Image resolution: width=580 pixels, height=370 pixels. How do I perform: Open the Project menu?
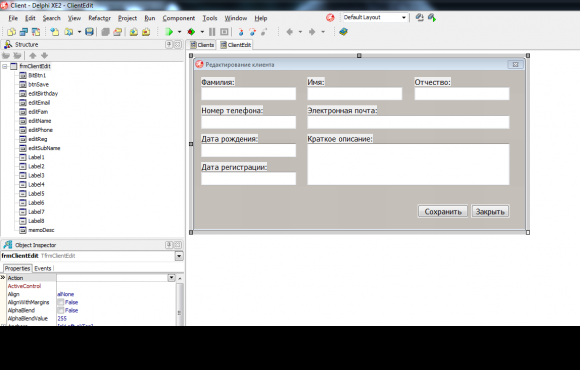127,18
